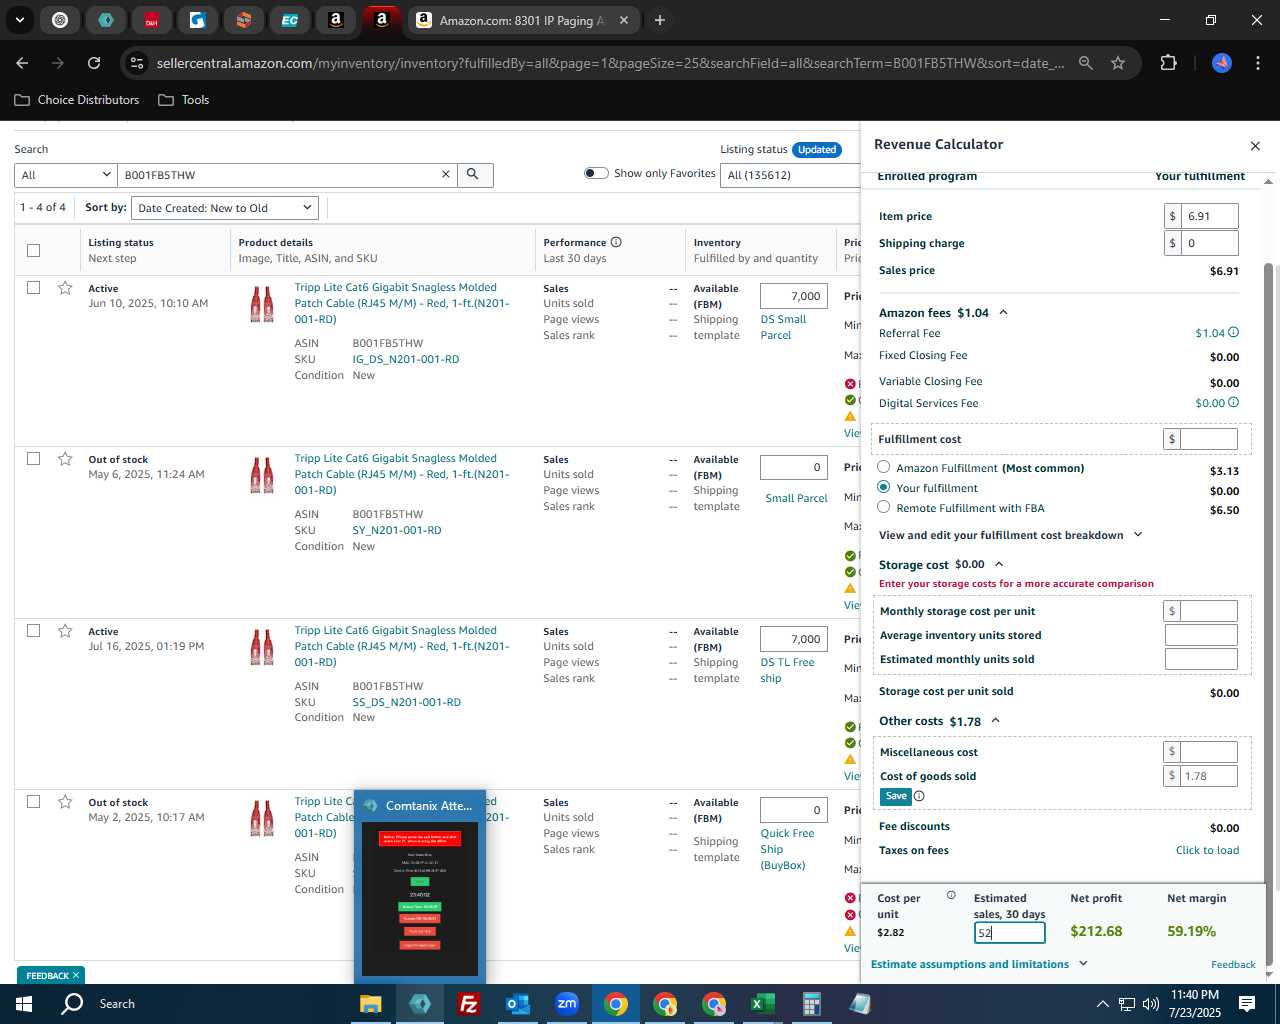The width and height of the screenshot is (1280, 1024).
Task: Select Remote Fulfillment with FBA radio
Action: [884, 507]
